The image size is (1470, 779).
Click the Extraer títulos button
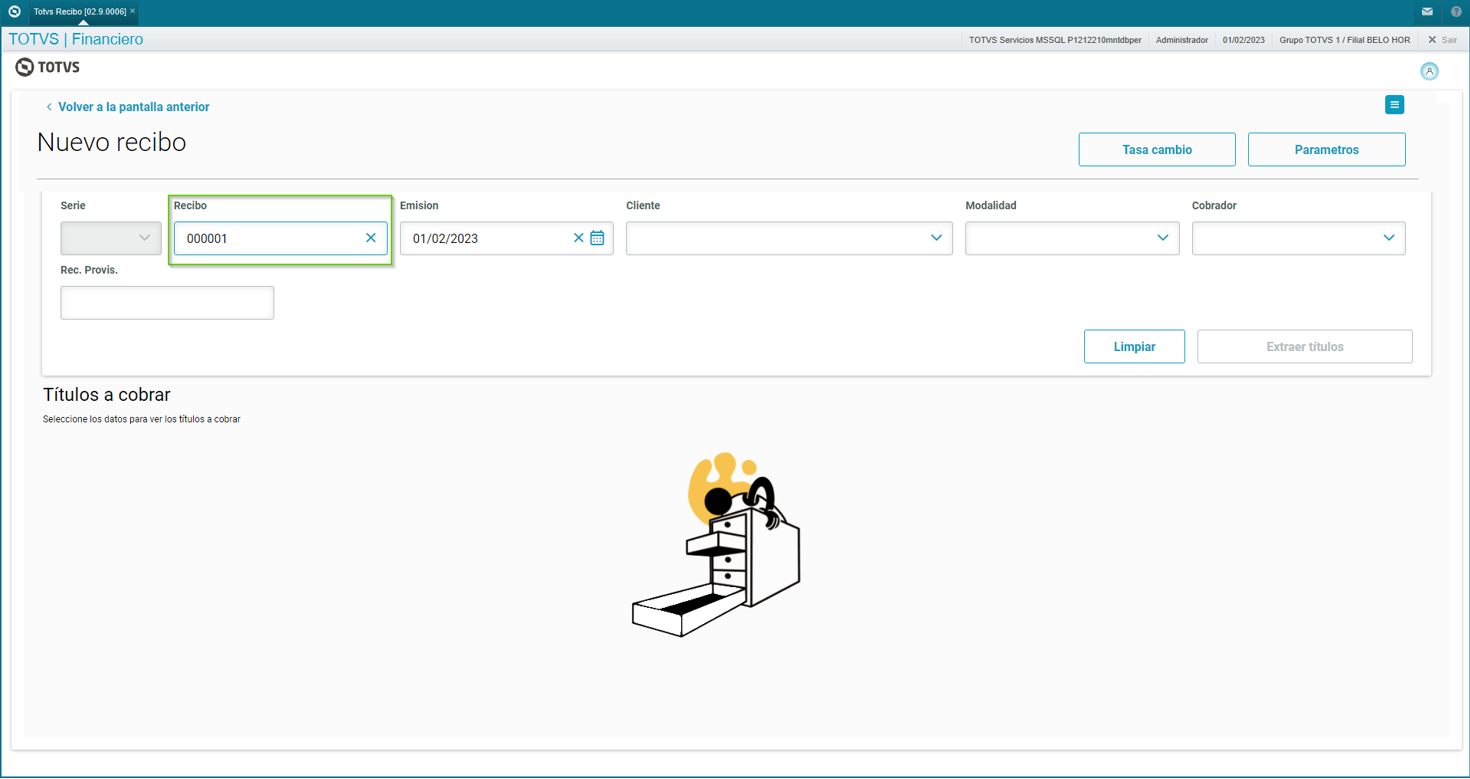[x=1305, y=347]
